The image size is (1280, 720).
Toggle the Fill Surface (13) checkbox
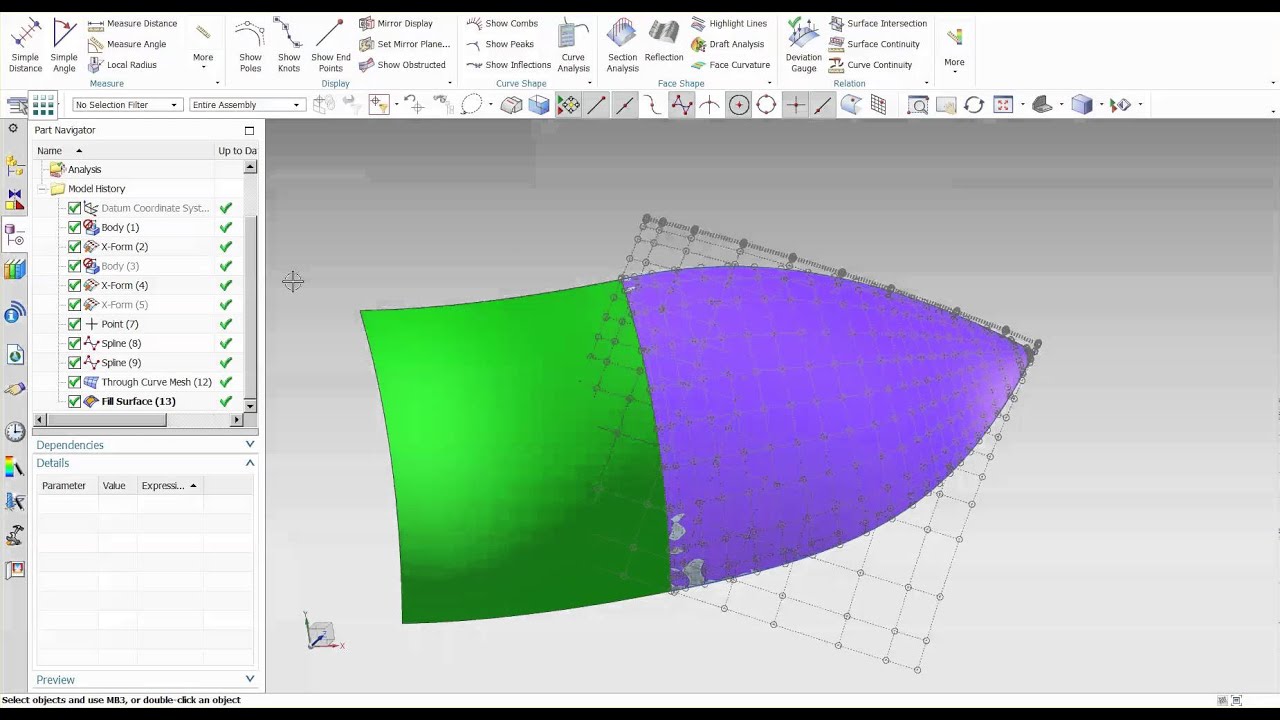click(x=74, y=402)
